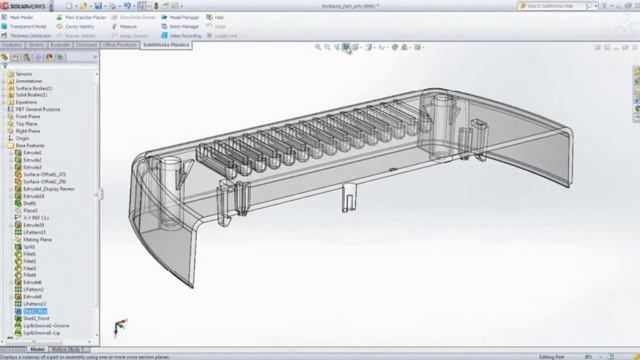Open the New document dropdown arrow
This screenshot has width=640, height=360.
[x=76, y=7]
